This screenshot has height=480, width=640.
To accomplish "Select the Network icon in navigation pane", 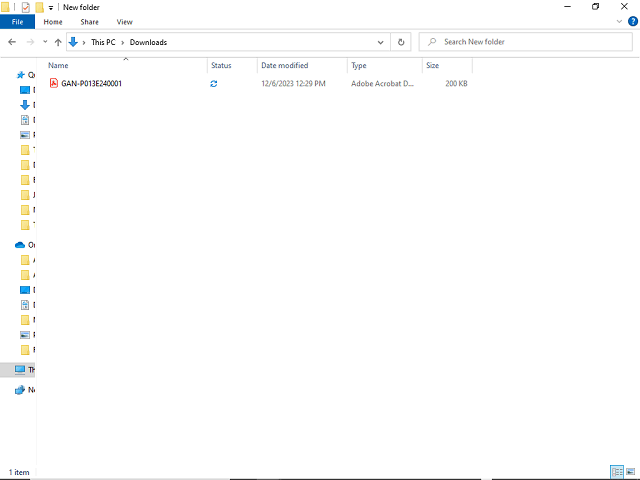I will click(x=20, y=390).
